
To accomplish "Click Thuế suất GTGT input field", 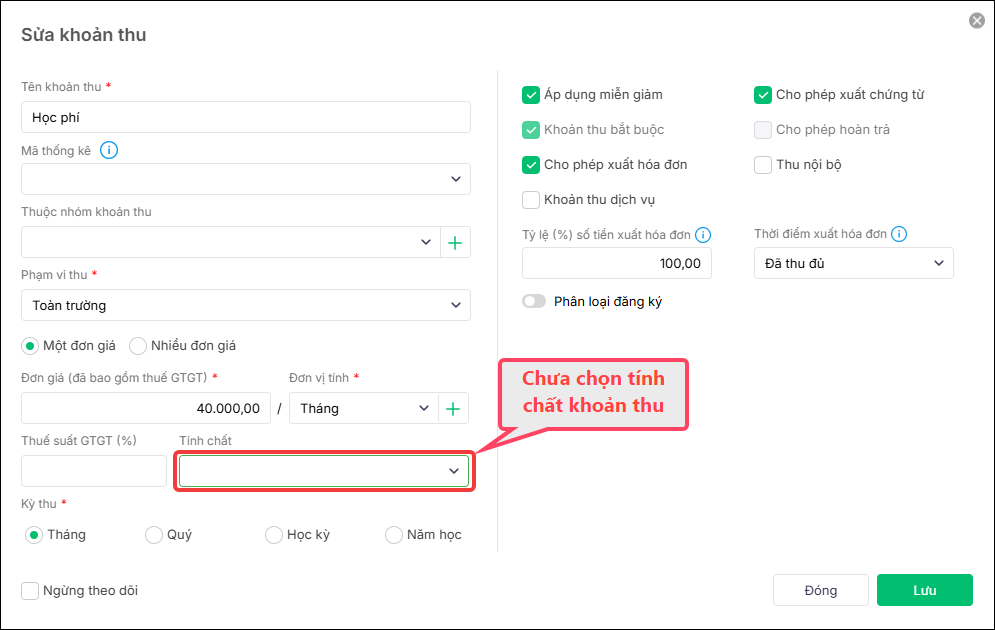I will (94, 471).
